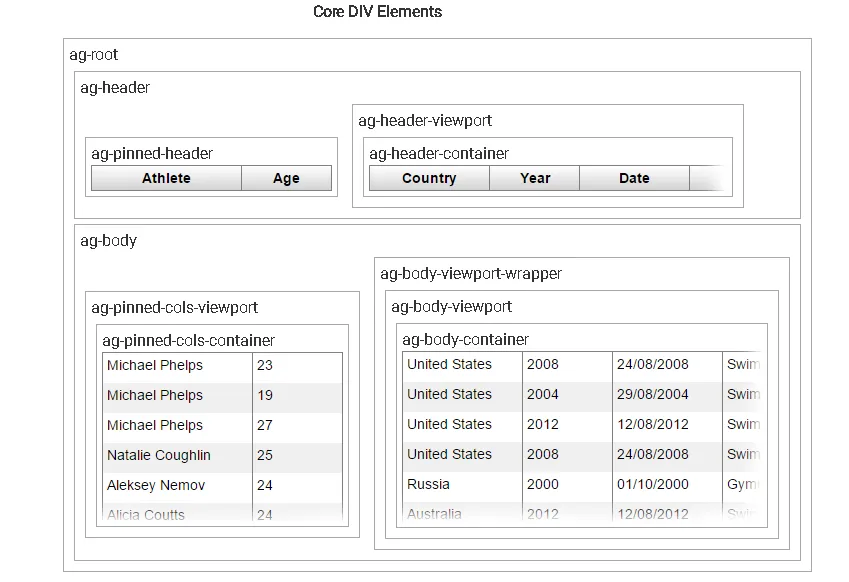Viewport: 849px width, 582px height.
Task: Pick the age cell showing 25
Action: [265, 455]
